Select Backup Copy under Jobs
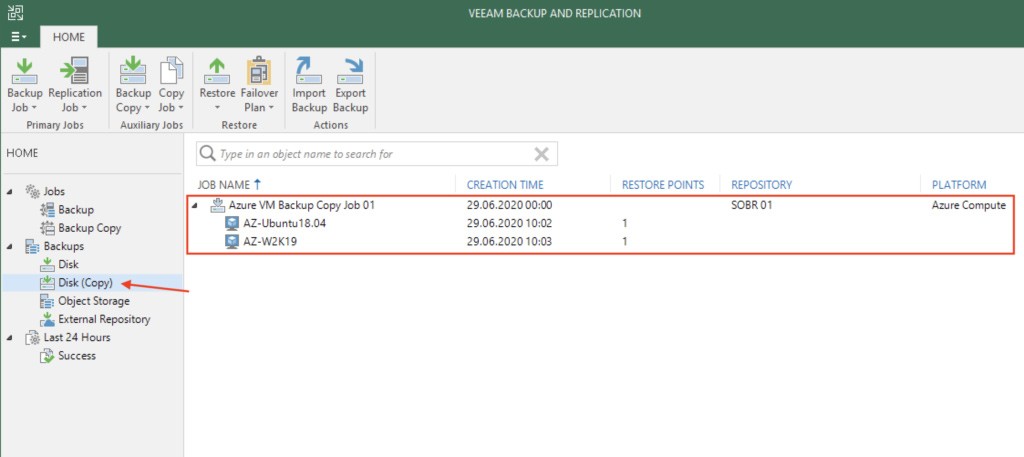 click(x=89, y=228)
